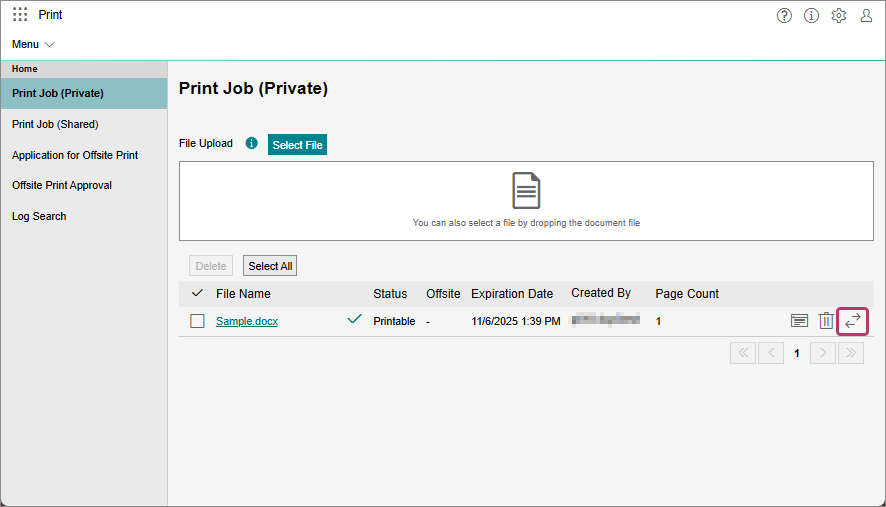Open the app launcher grid icon

(x=20, y=15)
